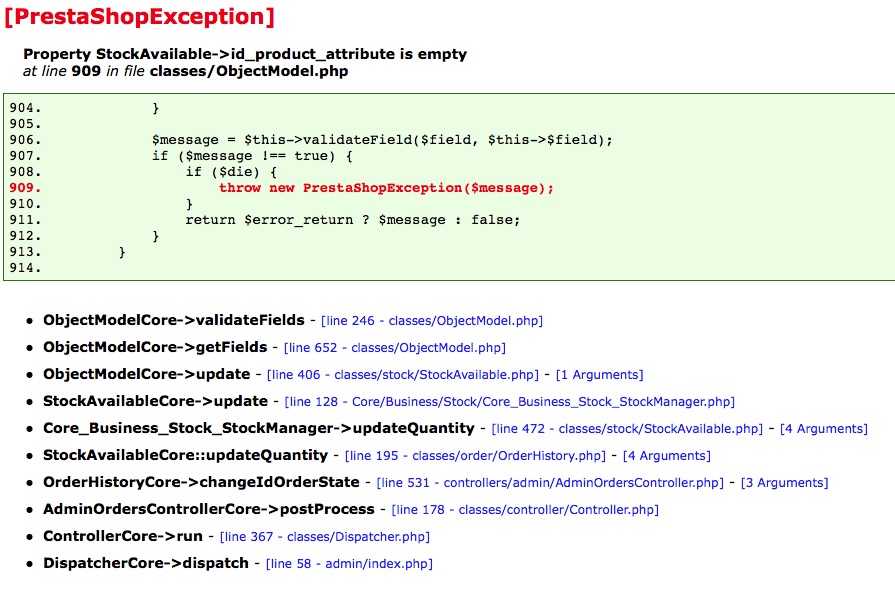
Task: Click the StockAvailableCore::updateQuantity trace entry
Action: coord(186,455)
